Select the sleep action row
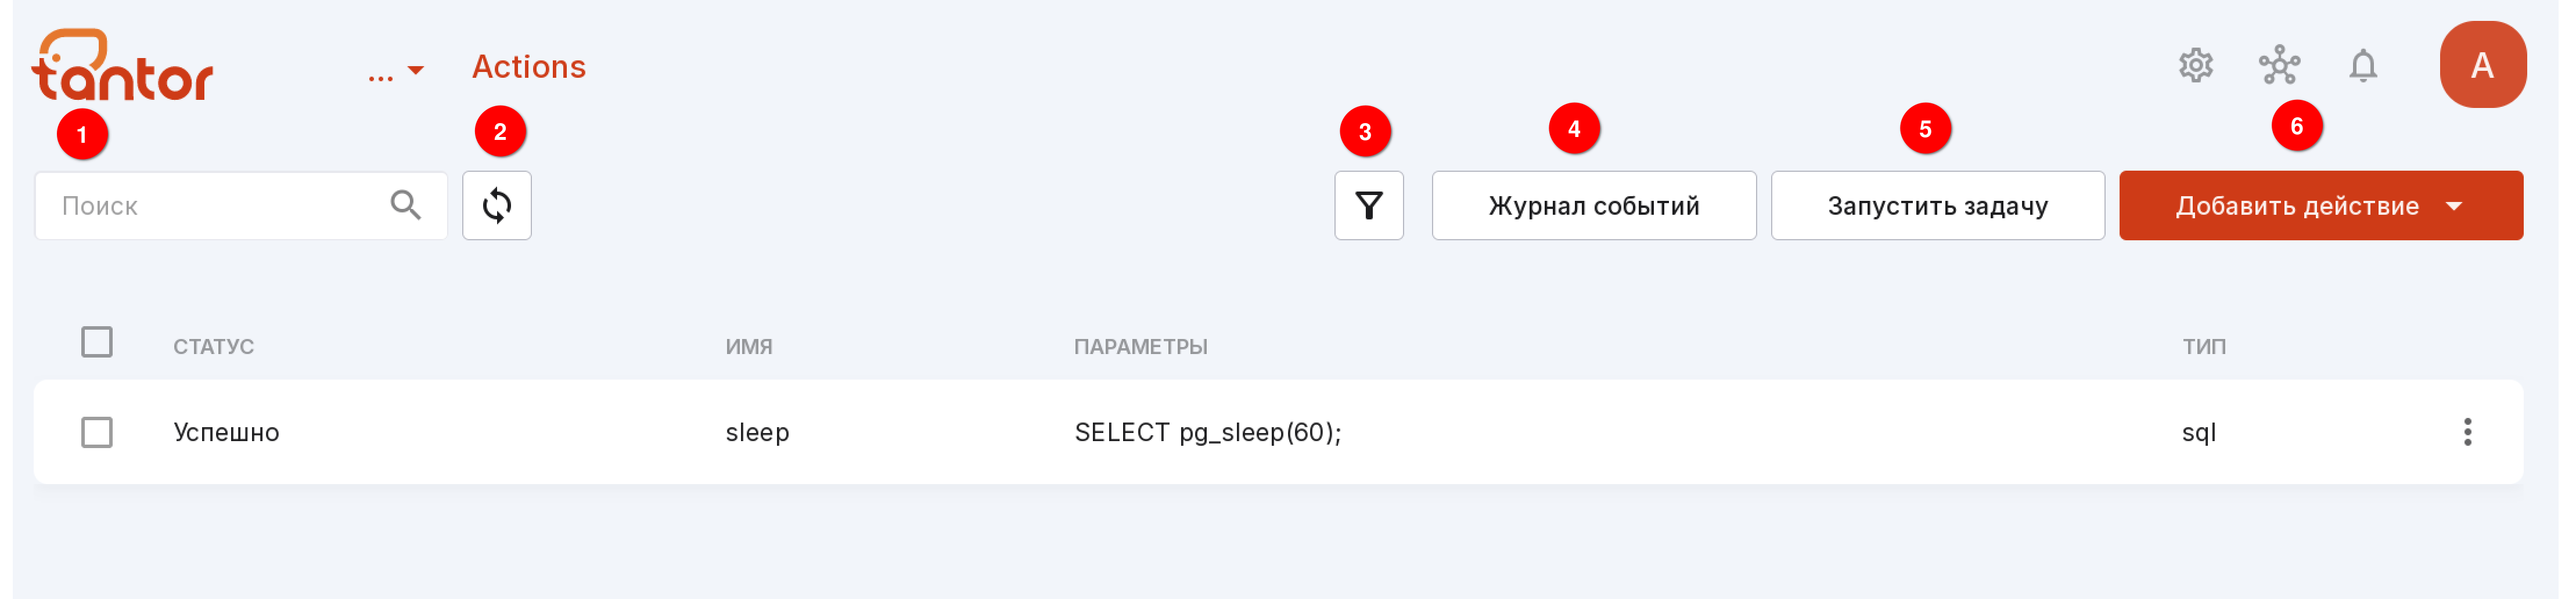The width and height of the screenshot is (2576, 599). click(x=1278, y=432)
